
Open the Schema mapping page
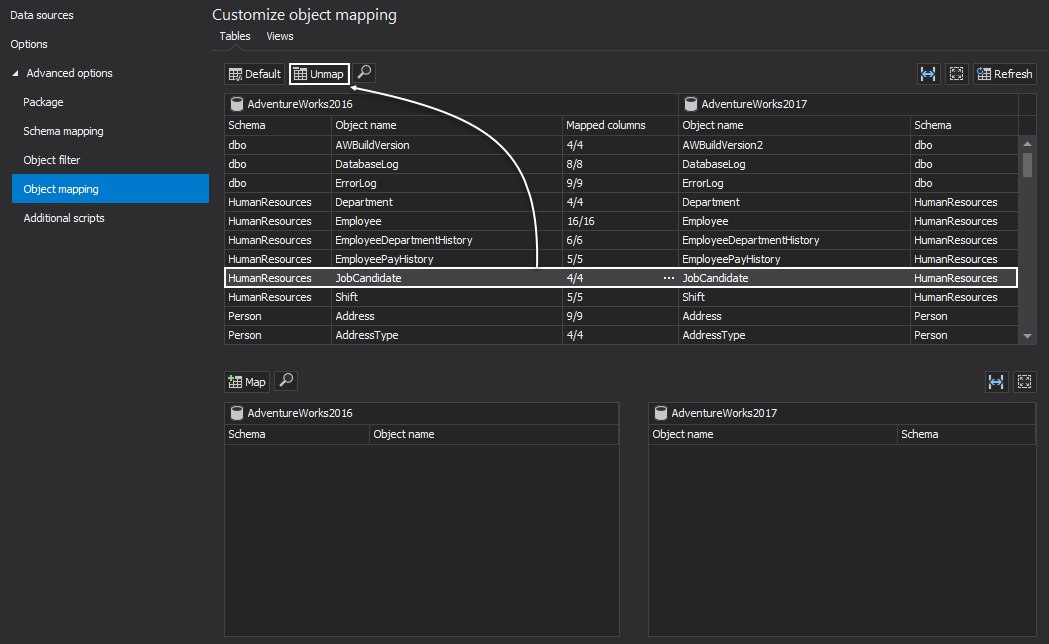[63, 131]
